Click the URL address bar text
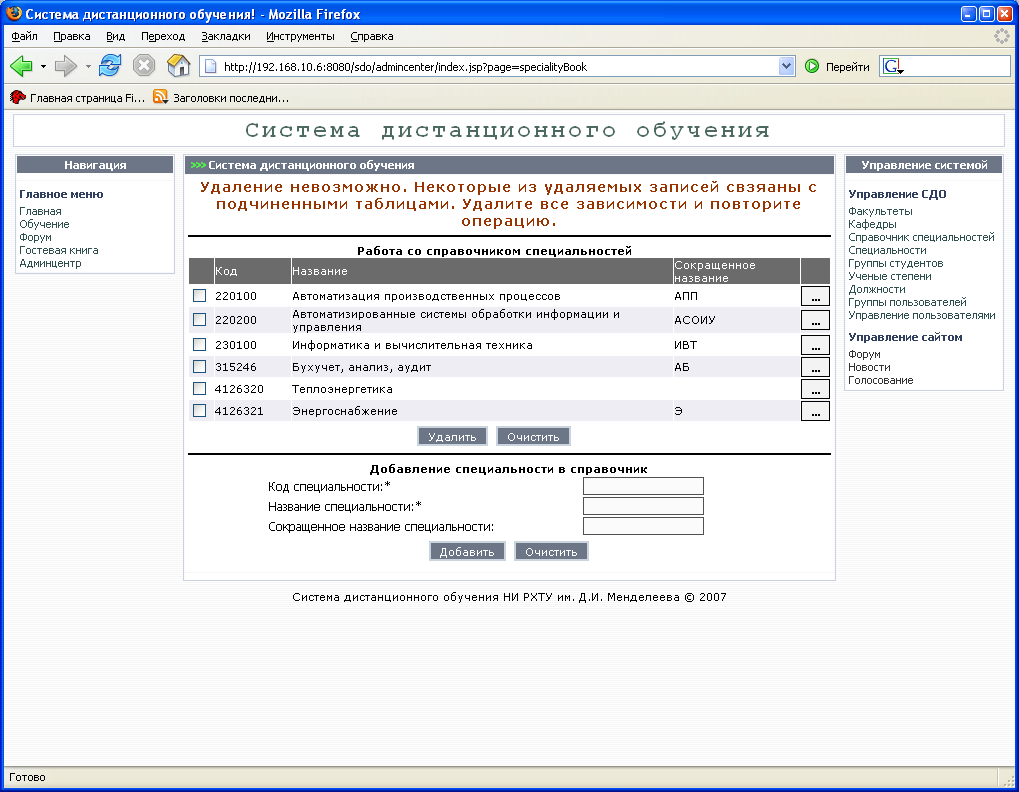Image resolution: width=1019 pixels, height=792 pixels. pos(405,67)
